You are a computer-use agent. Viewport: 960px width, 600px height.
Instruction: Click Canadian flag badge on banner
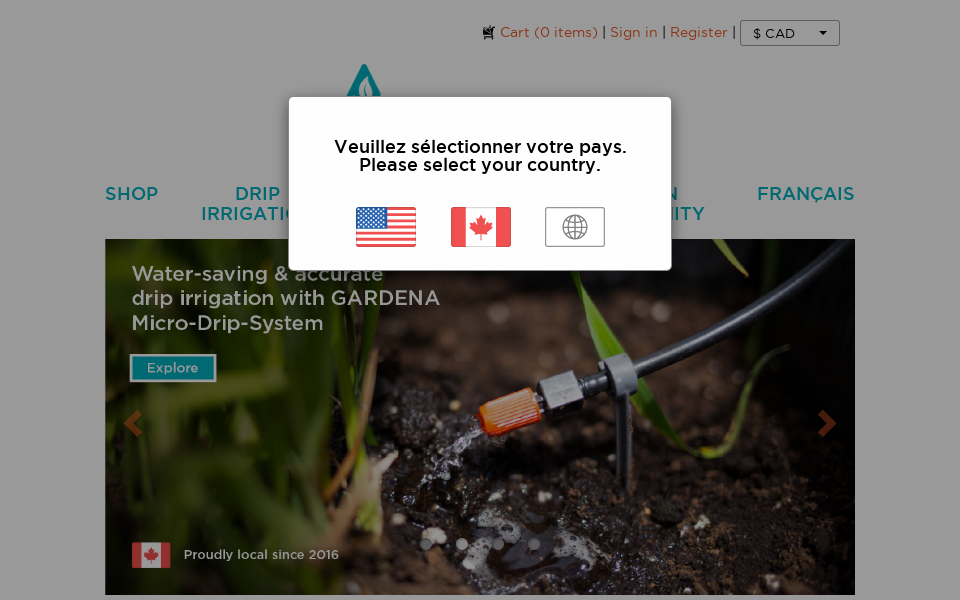pyautogui.click(x=151, y=555)
